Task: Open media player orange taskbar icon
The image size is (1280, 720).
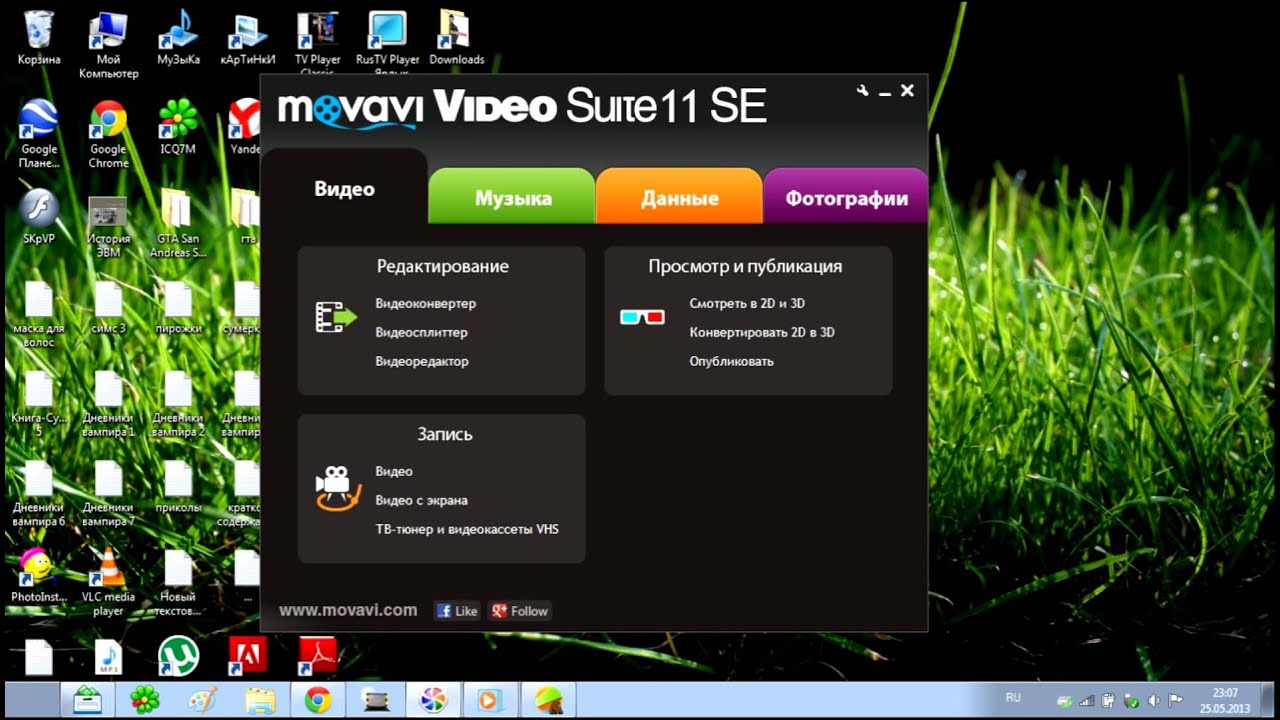Action: coord(491,699)
